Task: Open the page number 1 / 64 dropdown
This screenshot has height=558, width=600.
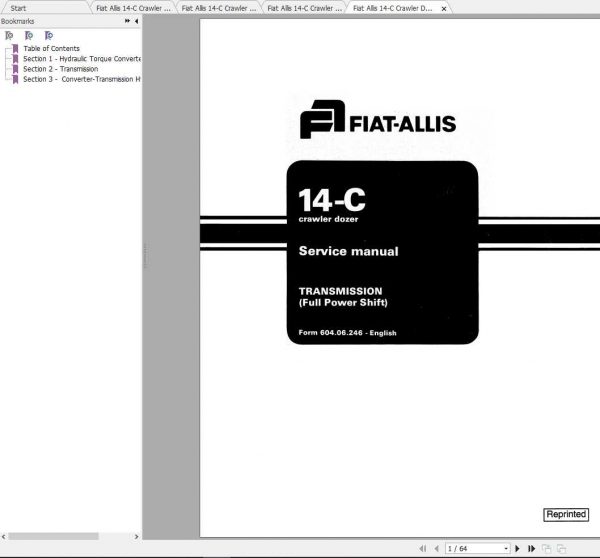Action: (x=506, y=548)
